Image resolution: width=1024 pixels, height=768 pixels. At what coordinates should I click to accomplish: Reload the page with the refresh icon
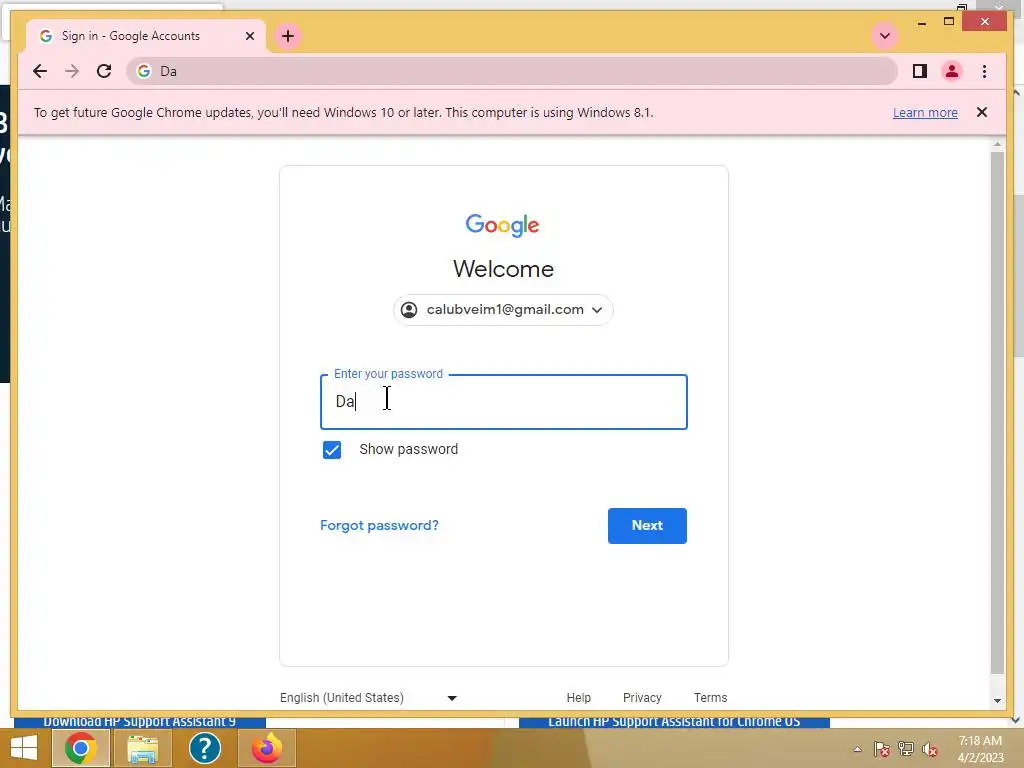pos(104,71)
